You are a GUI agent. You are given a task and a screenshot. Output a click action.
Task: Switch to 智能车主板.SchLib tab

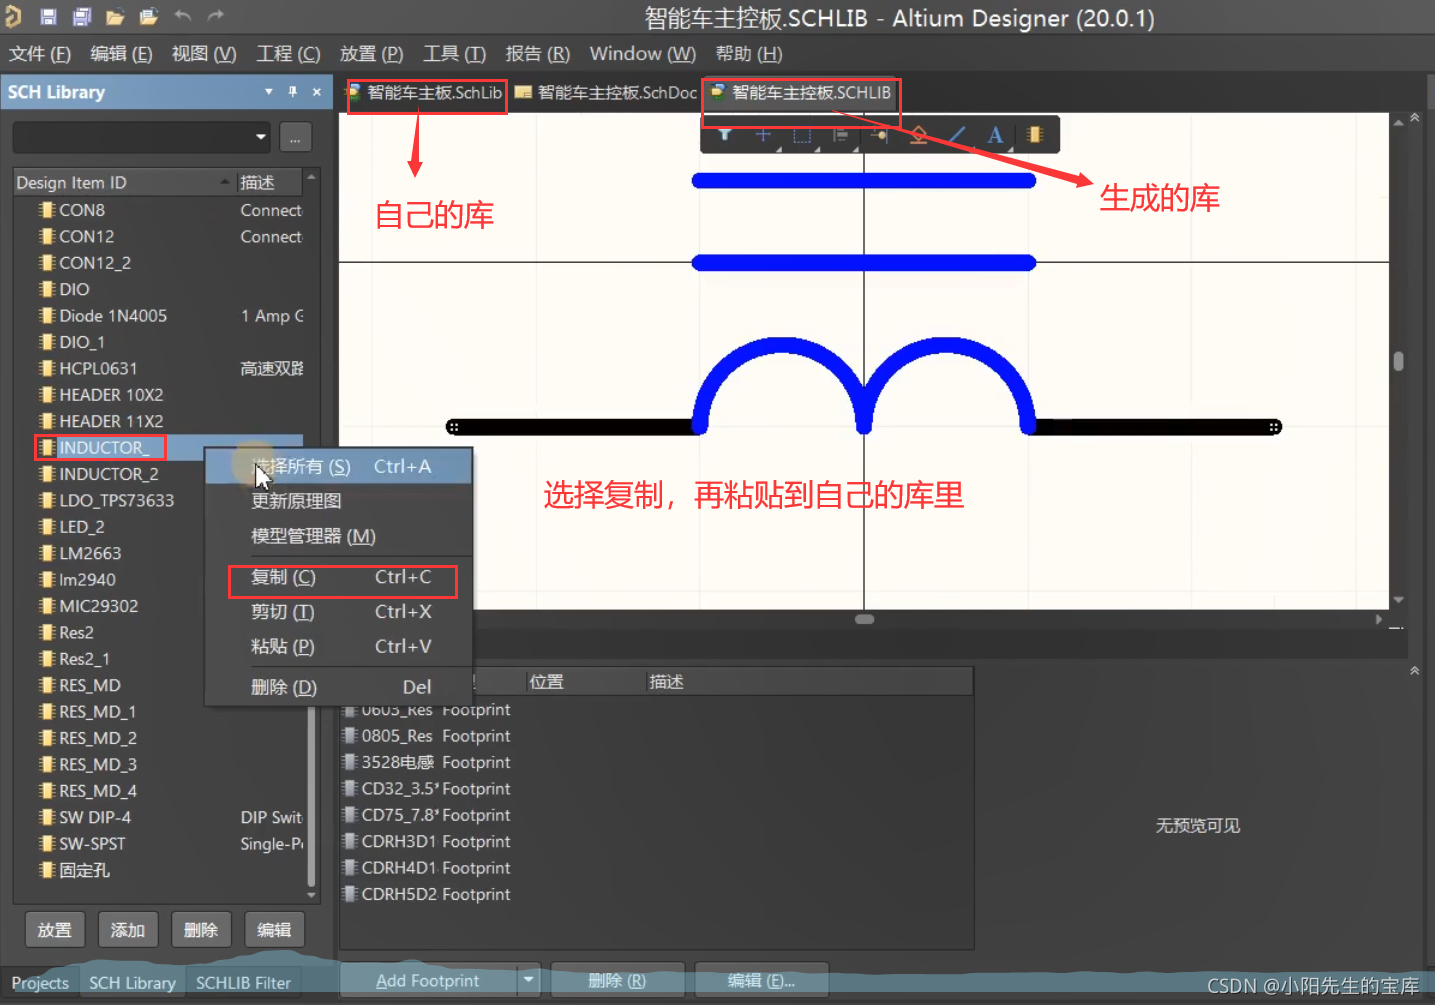[x=426, y=93]
